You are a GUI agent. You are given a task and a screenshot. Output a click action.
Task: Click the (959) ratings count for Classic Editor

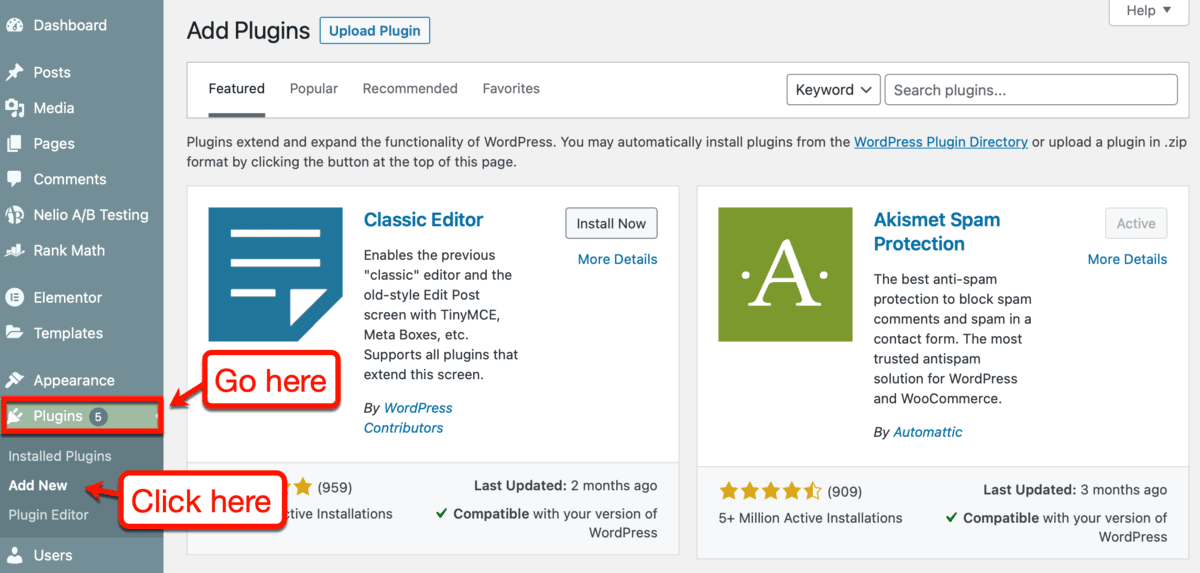pyautogui.click(x=335, y=487)
